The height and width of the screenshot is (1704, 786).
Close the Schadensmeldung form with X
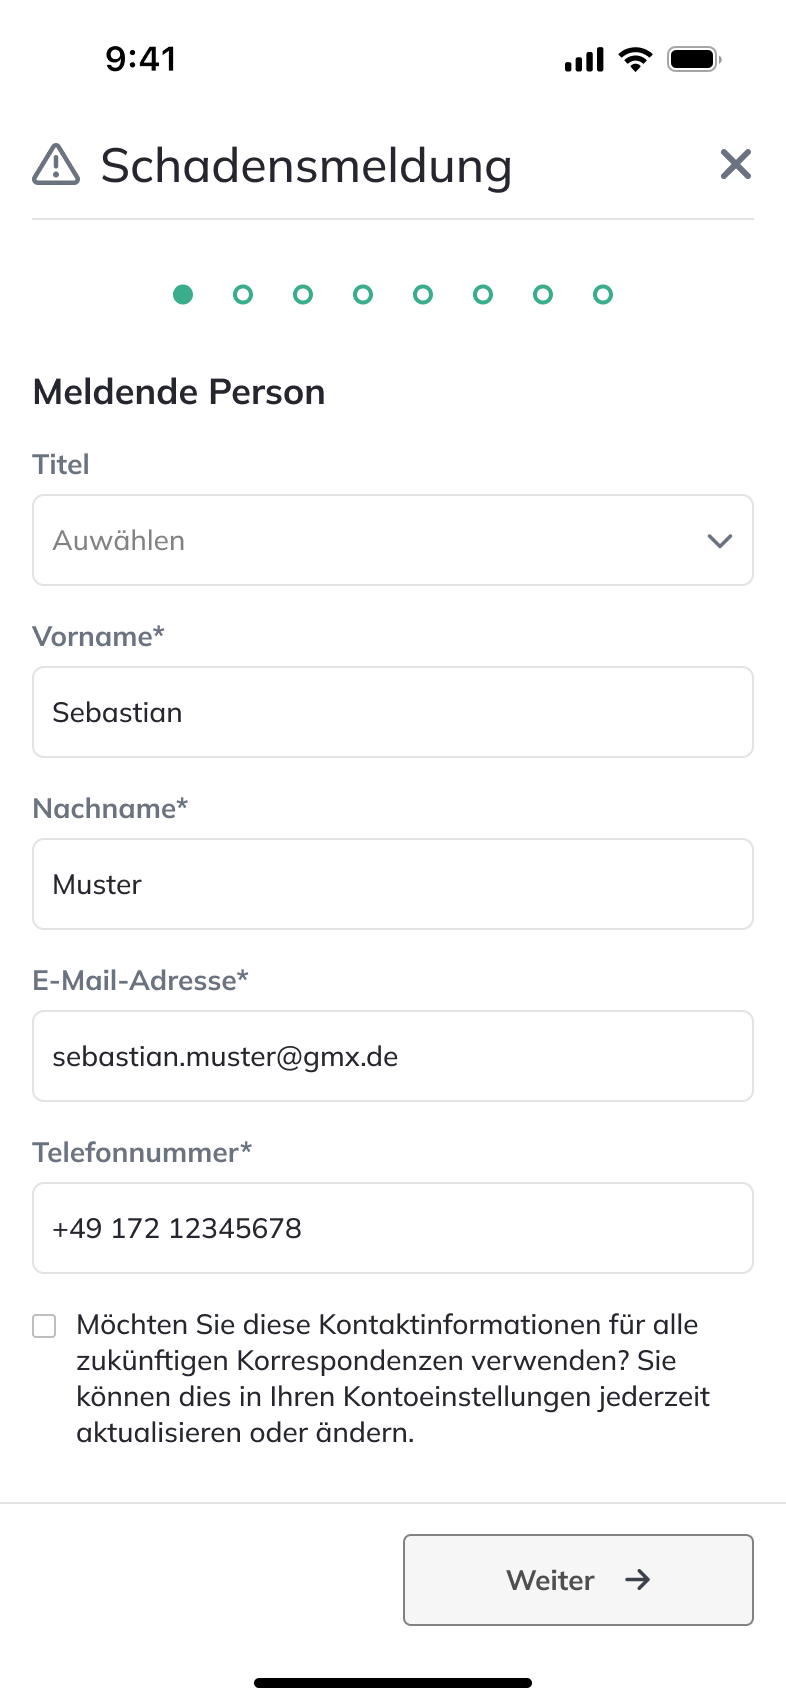735,164
